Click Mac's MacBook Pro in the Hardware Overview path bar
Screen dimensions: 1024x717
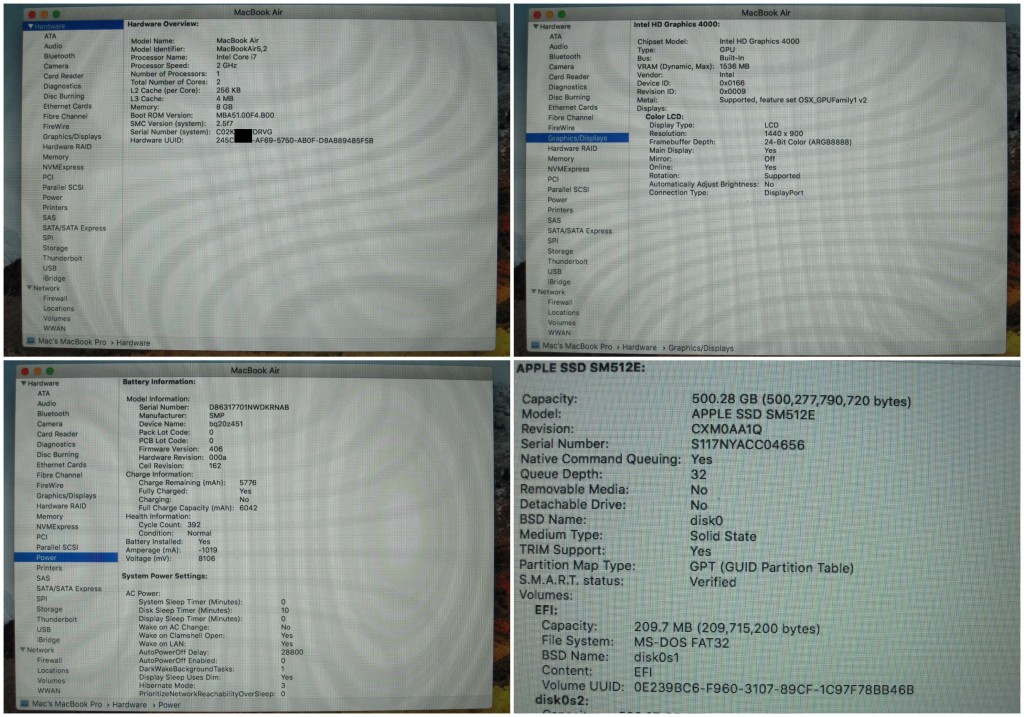(x=72, y=342)
